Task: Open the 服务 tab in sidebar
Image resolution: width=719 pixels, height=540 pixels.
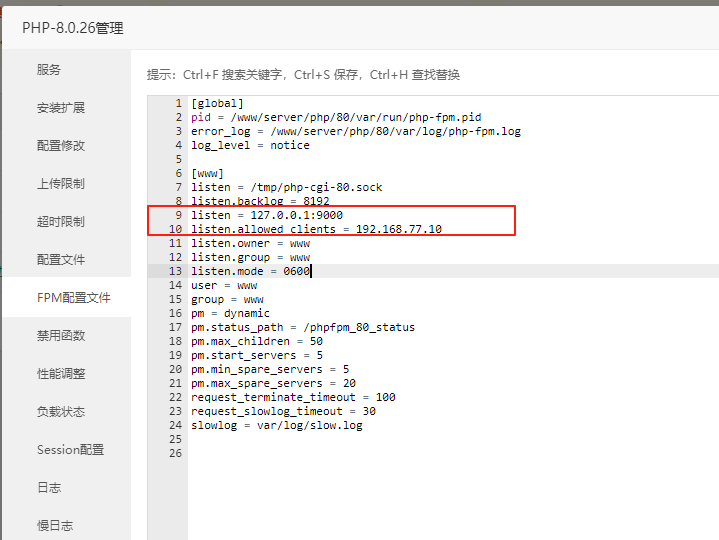Action: (x=49, y=69)
